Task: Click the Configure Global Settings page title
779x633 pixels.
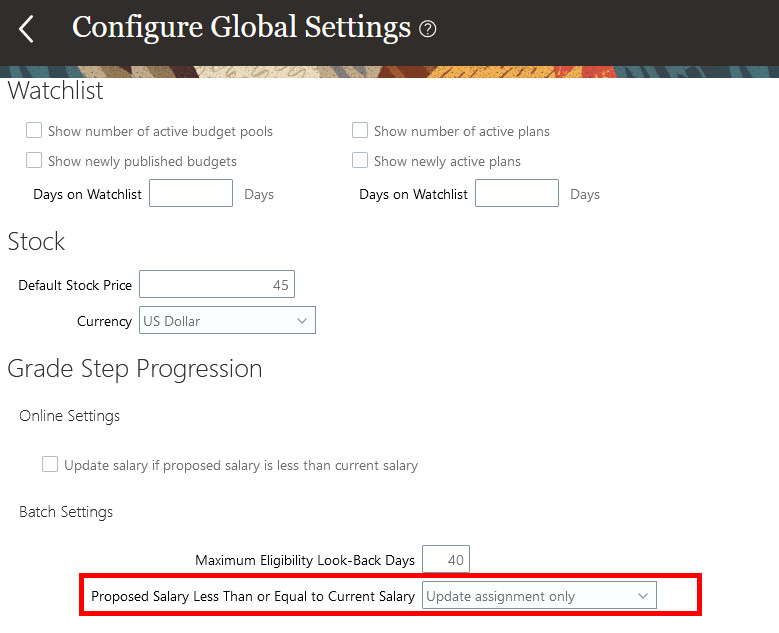Action: pos(241,27)
